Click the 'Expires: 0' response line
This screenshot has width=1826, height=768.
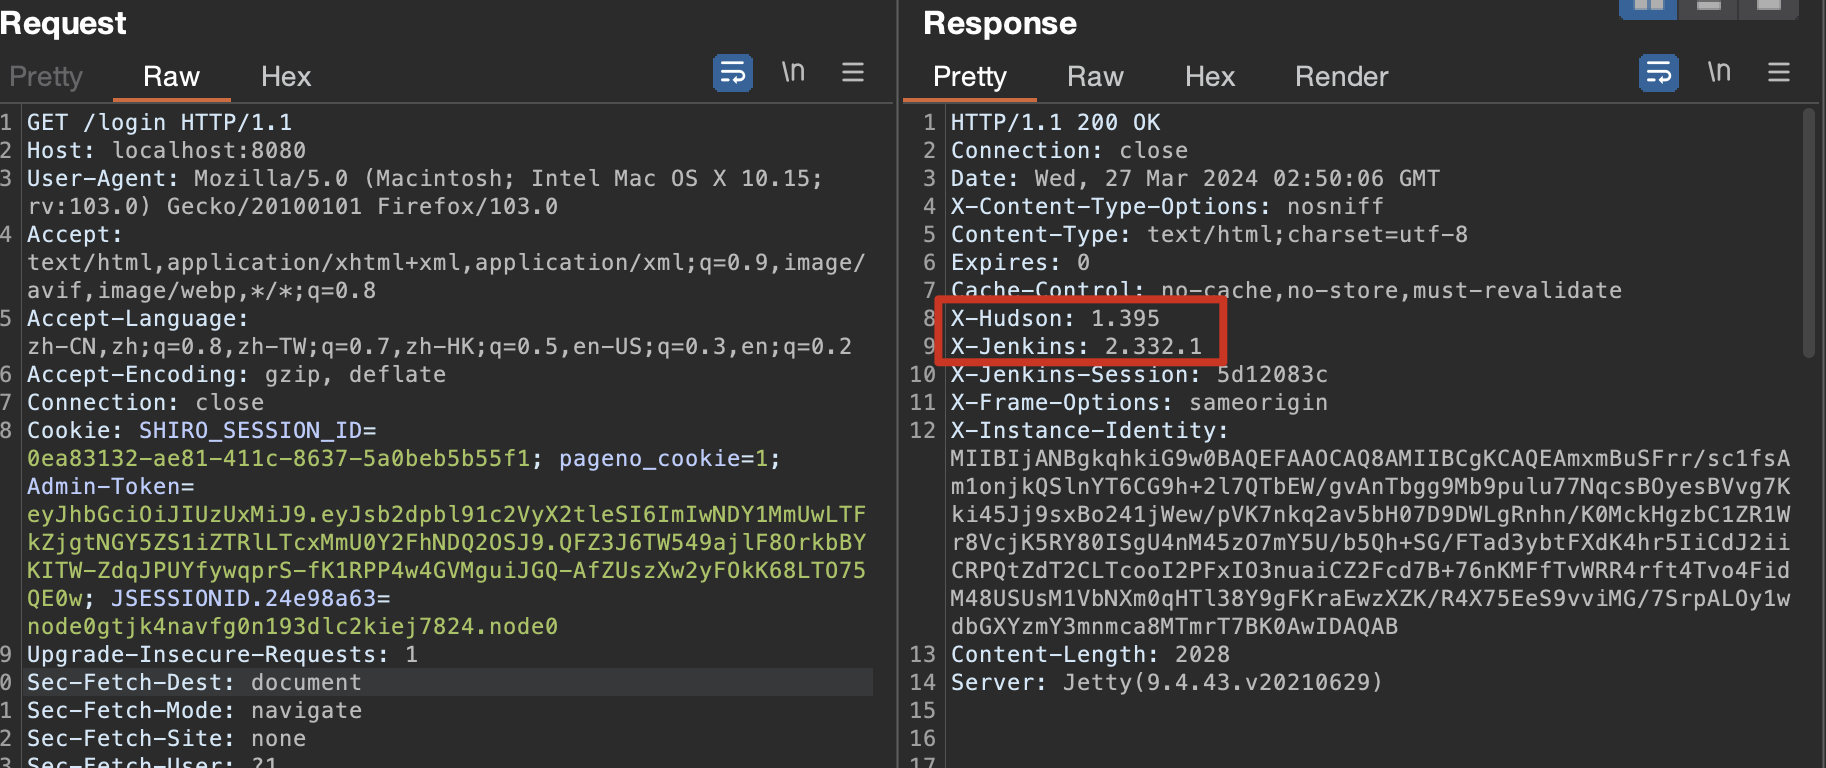click(1020, 262)
